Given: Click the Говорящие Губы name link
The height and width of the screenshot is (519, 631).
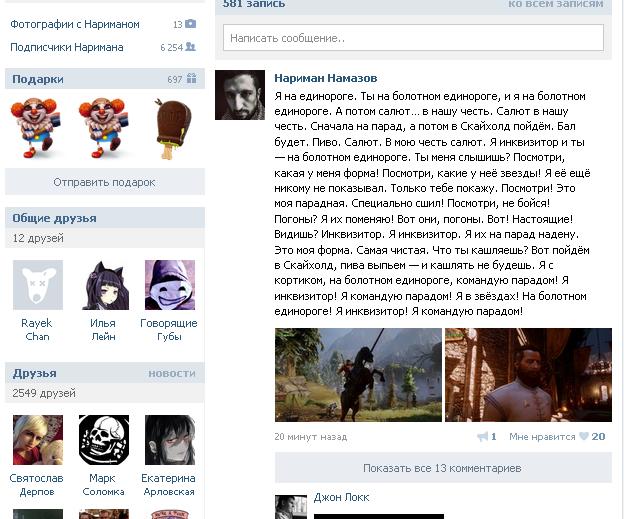Looking at the screenshot, I should 169,330.
